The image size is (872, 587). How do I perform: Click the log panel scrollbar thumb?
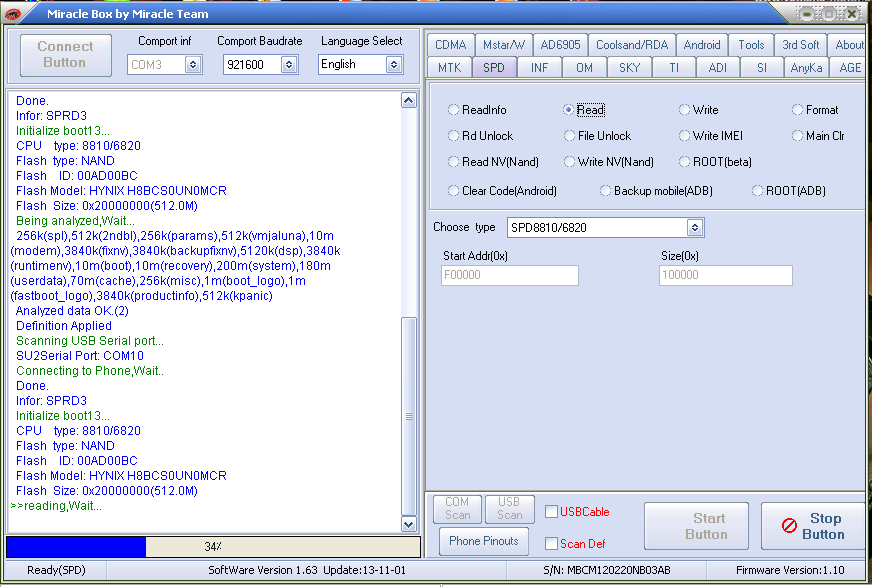click(409, 416)
